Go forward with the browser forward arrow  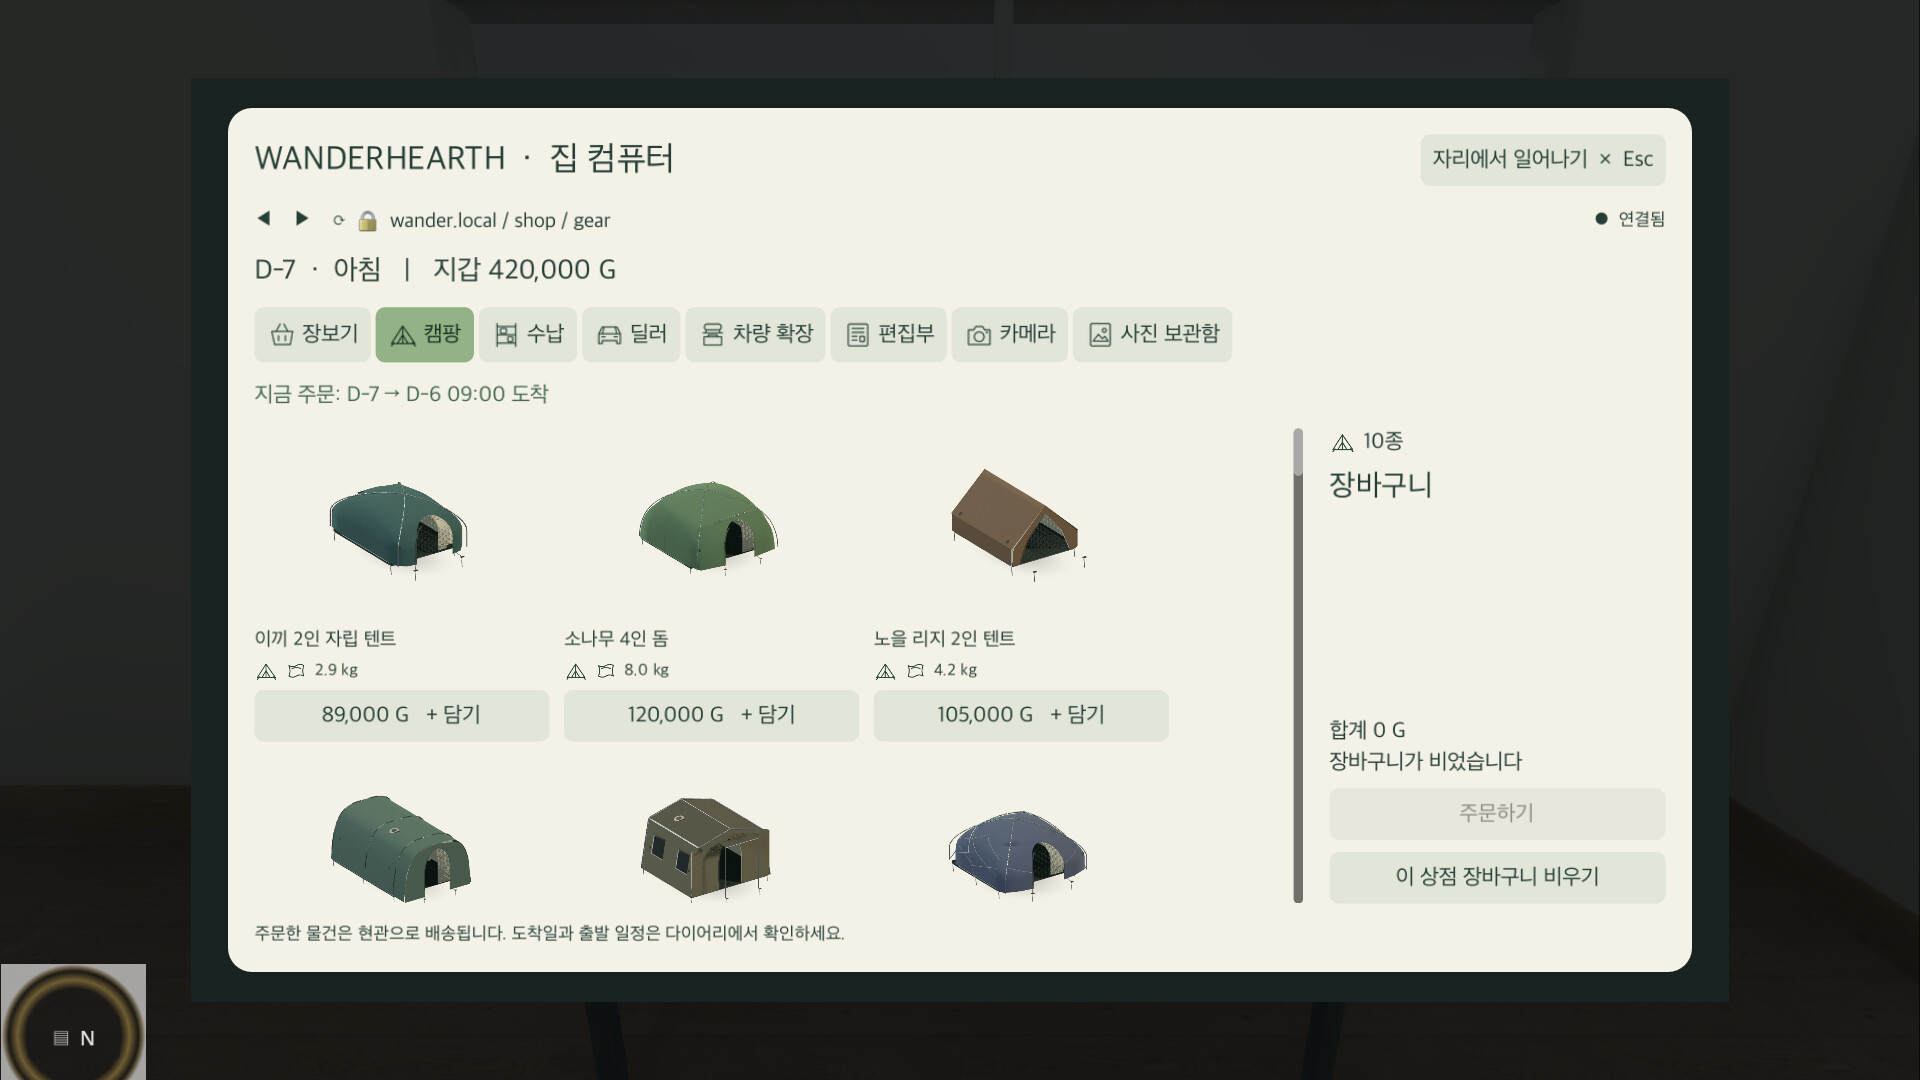click(x=302, y=218)
